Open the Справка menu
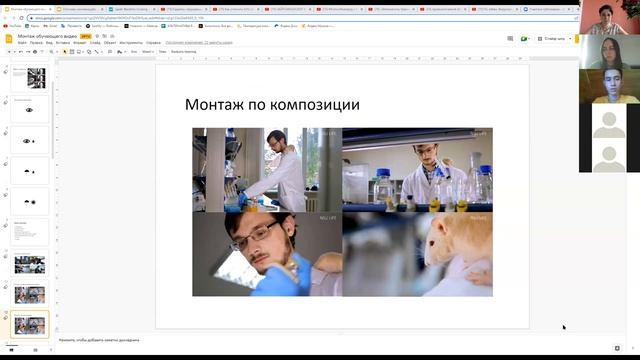Screen dimensions: 640x360 (x=153, y=42)
